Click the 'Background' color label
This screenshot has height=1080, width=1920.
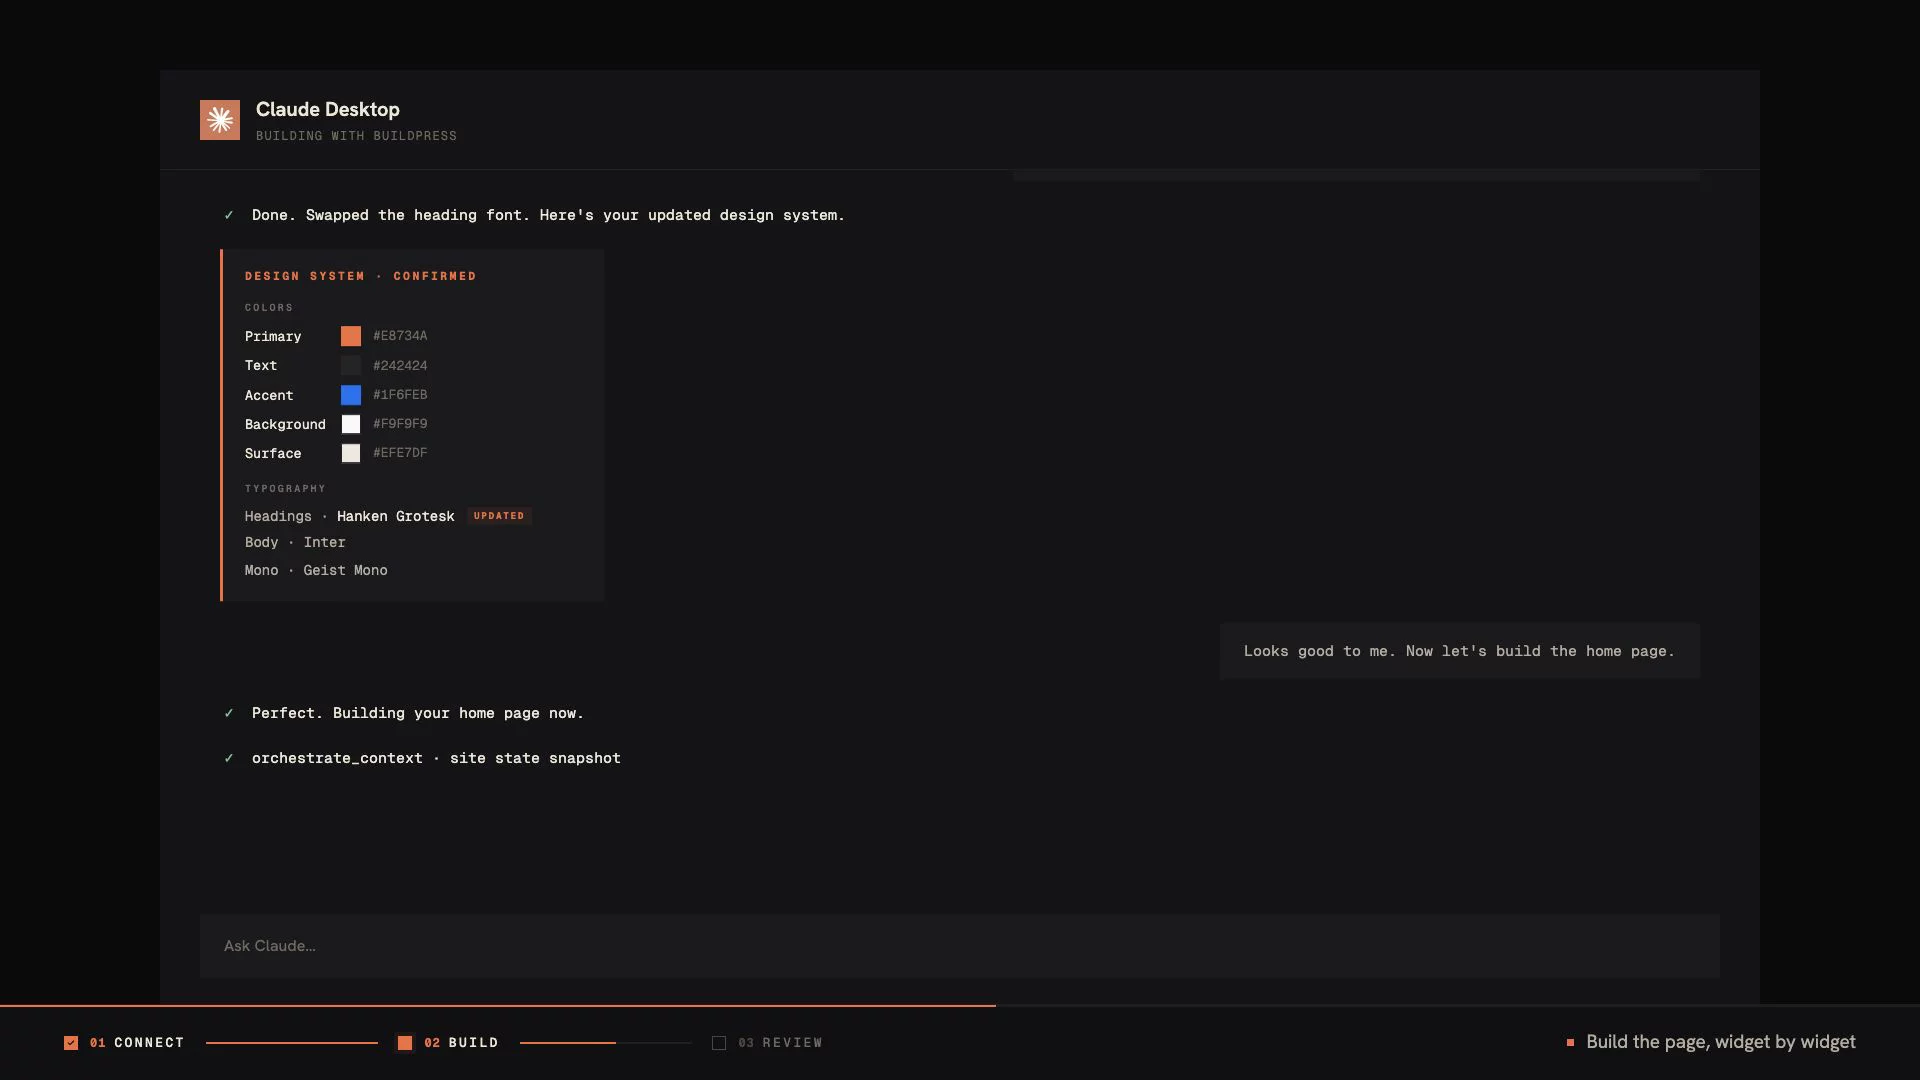[x=285, y=425]
